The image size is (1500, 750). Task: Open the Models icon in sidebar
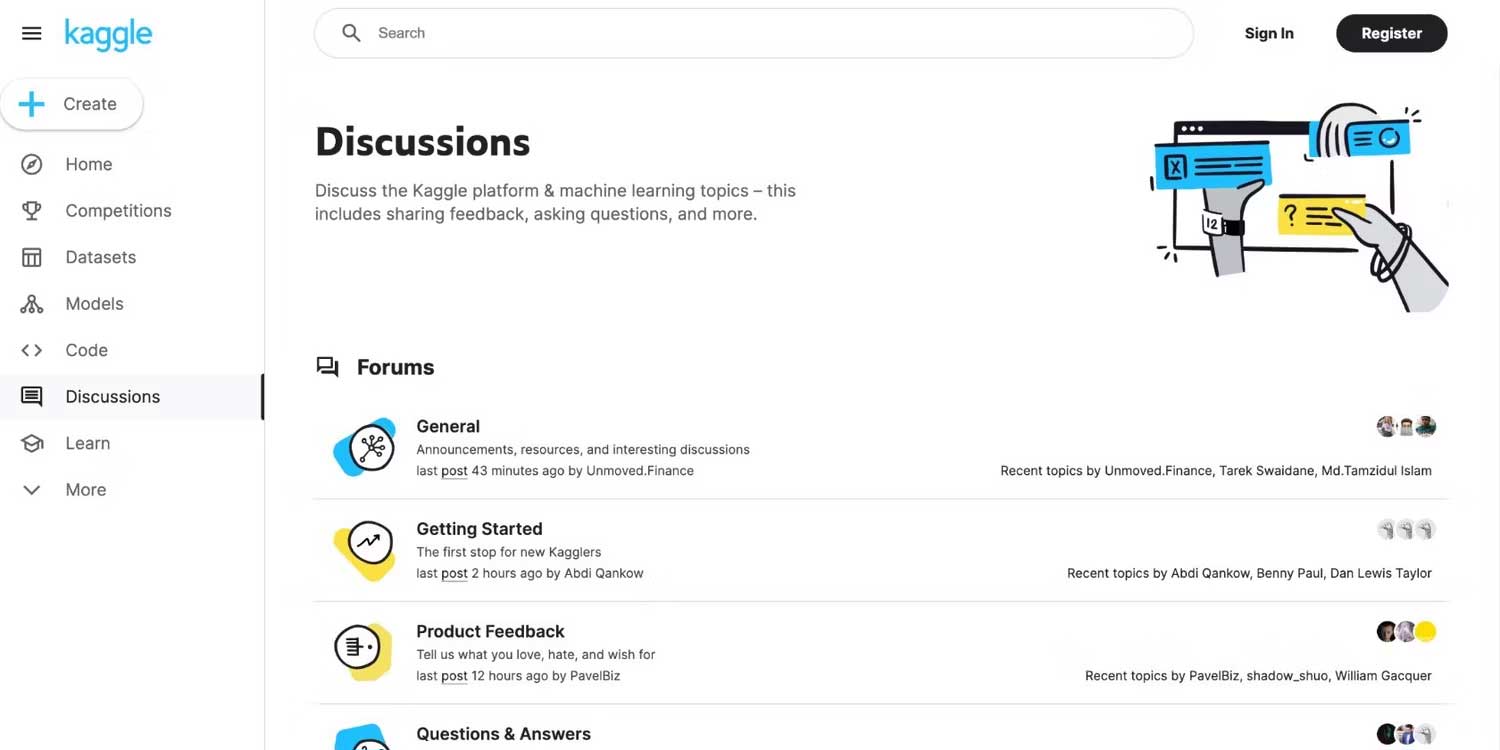31,303
